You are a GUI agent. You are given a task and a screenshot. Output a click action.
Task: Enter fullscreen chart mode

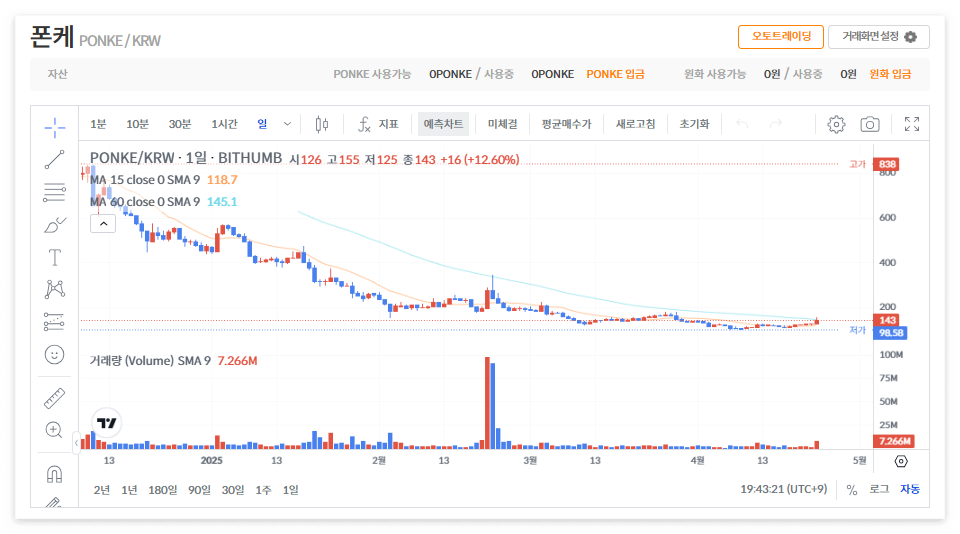[x=912, y=124]
